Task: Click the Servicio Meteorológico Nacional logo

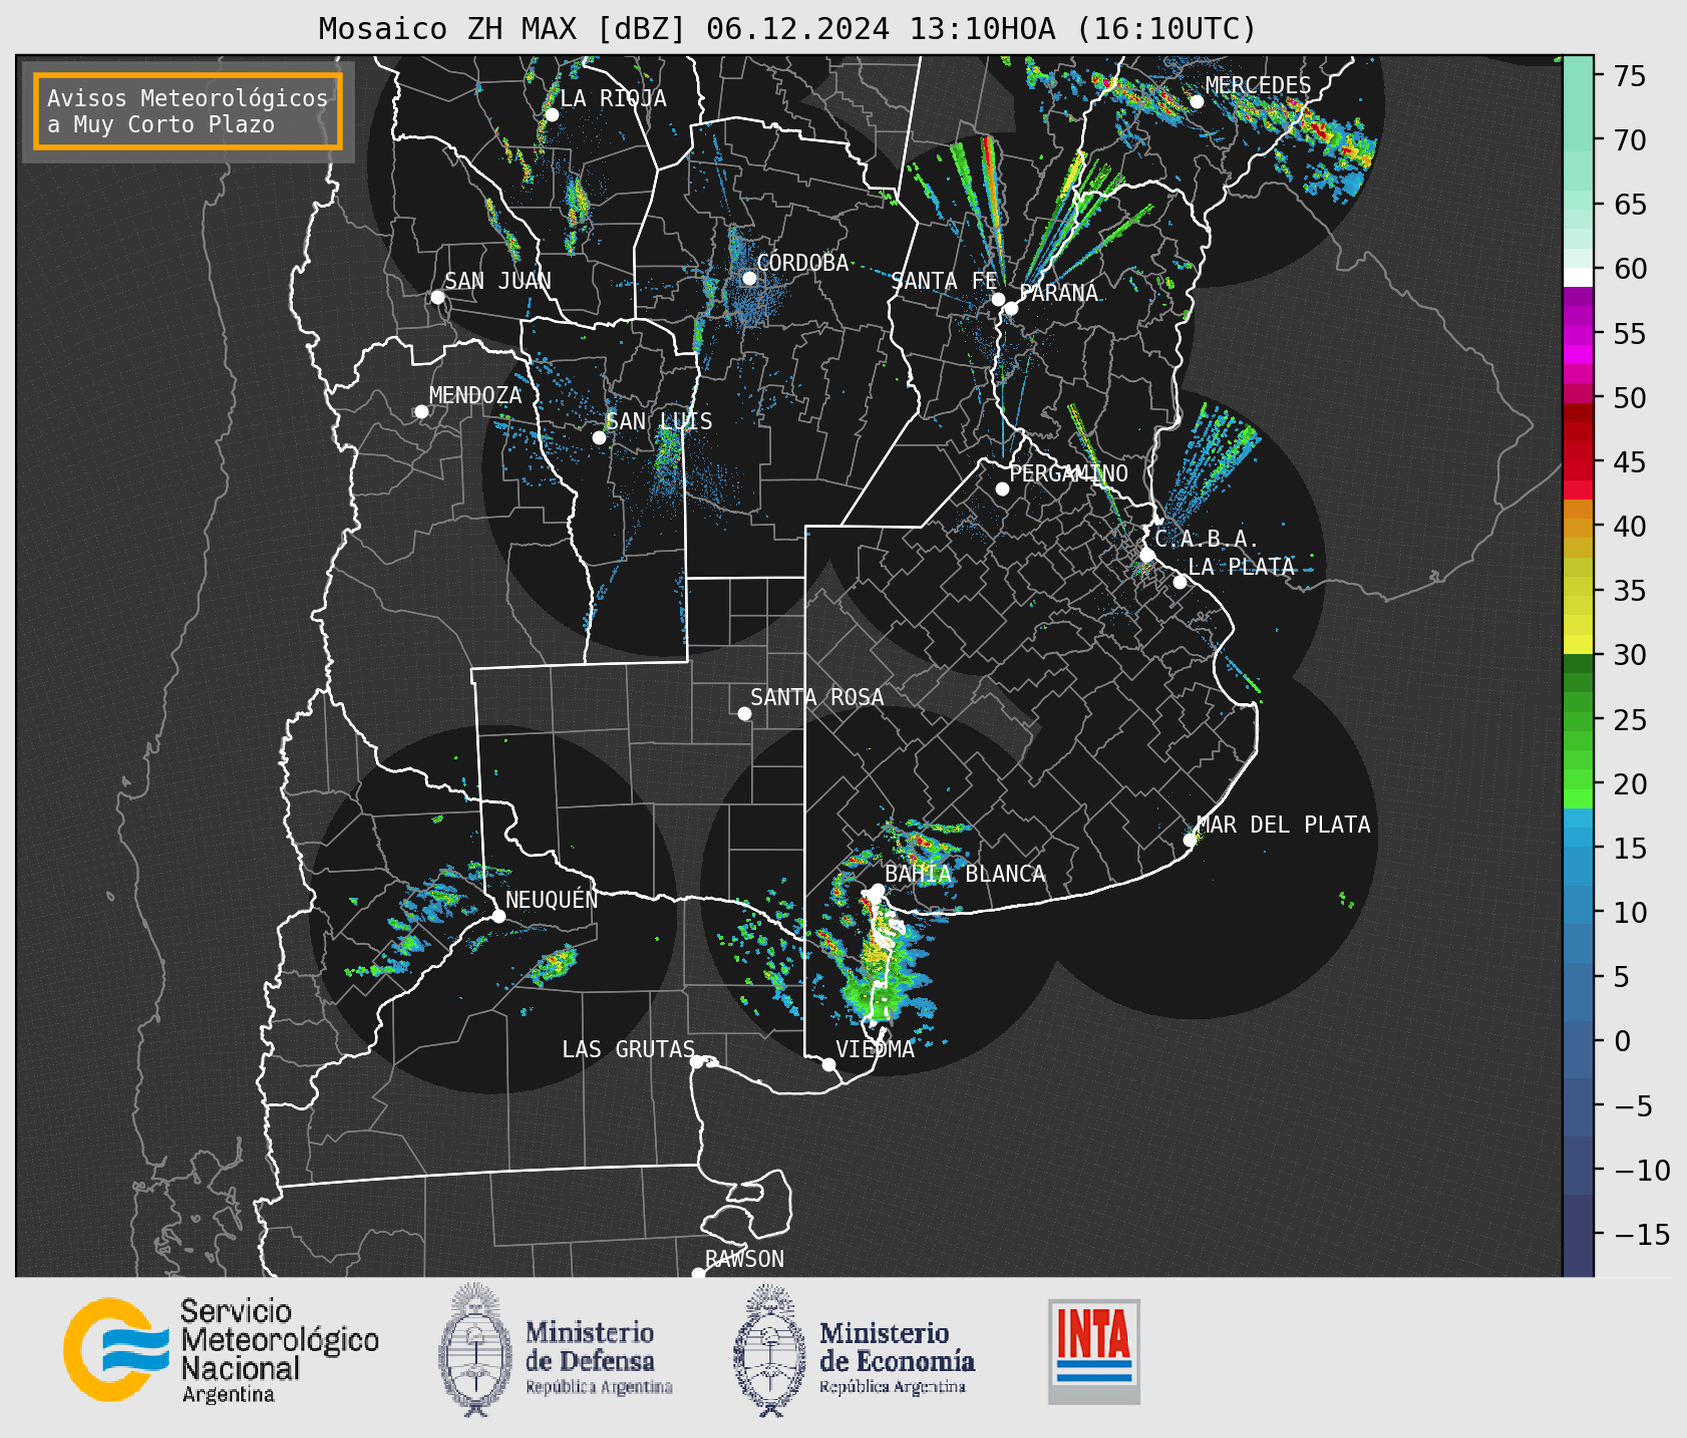Action: pos(221,1350)
